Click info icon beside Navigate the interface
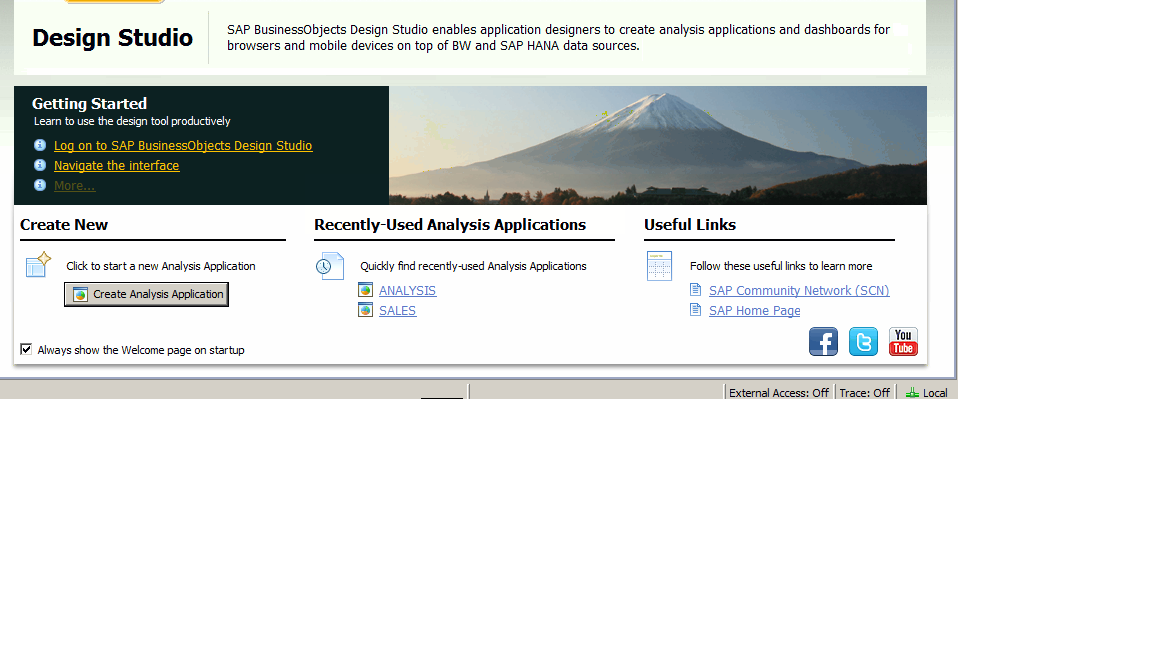1152x648 pixels. click(x=40, y=165)
